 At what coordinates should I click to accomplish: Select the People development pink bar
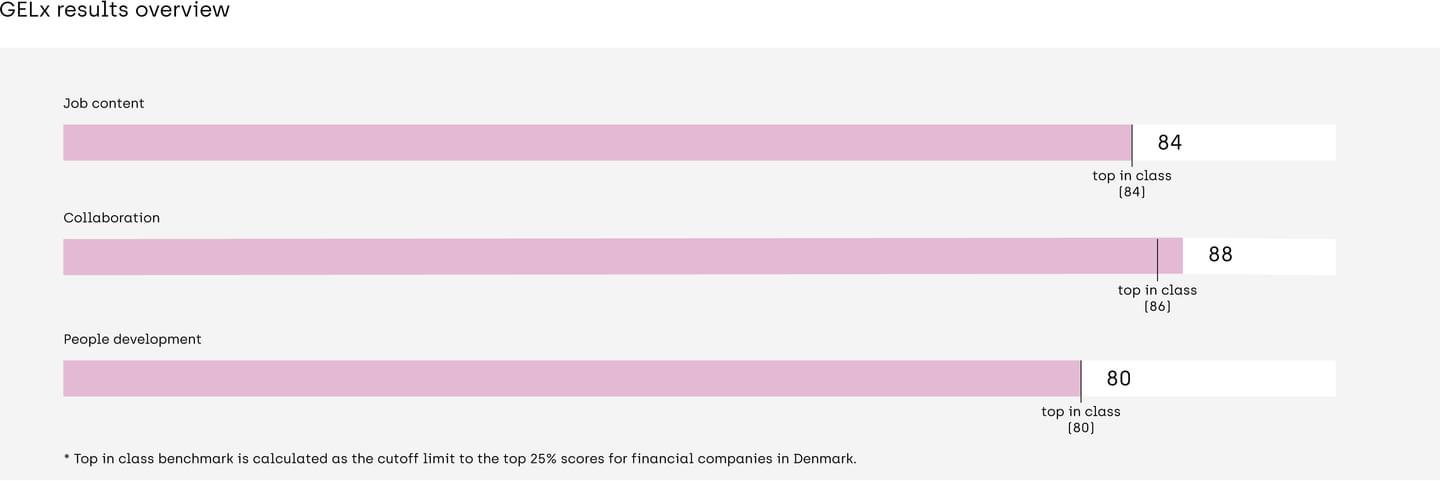(x=572, y=379)
